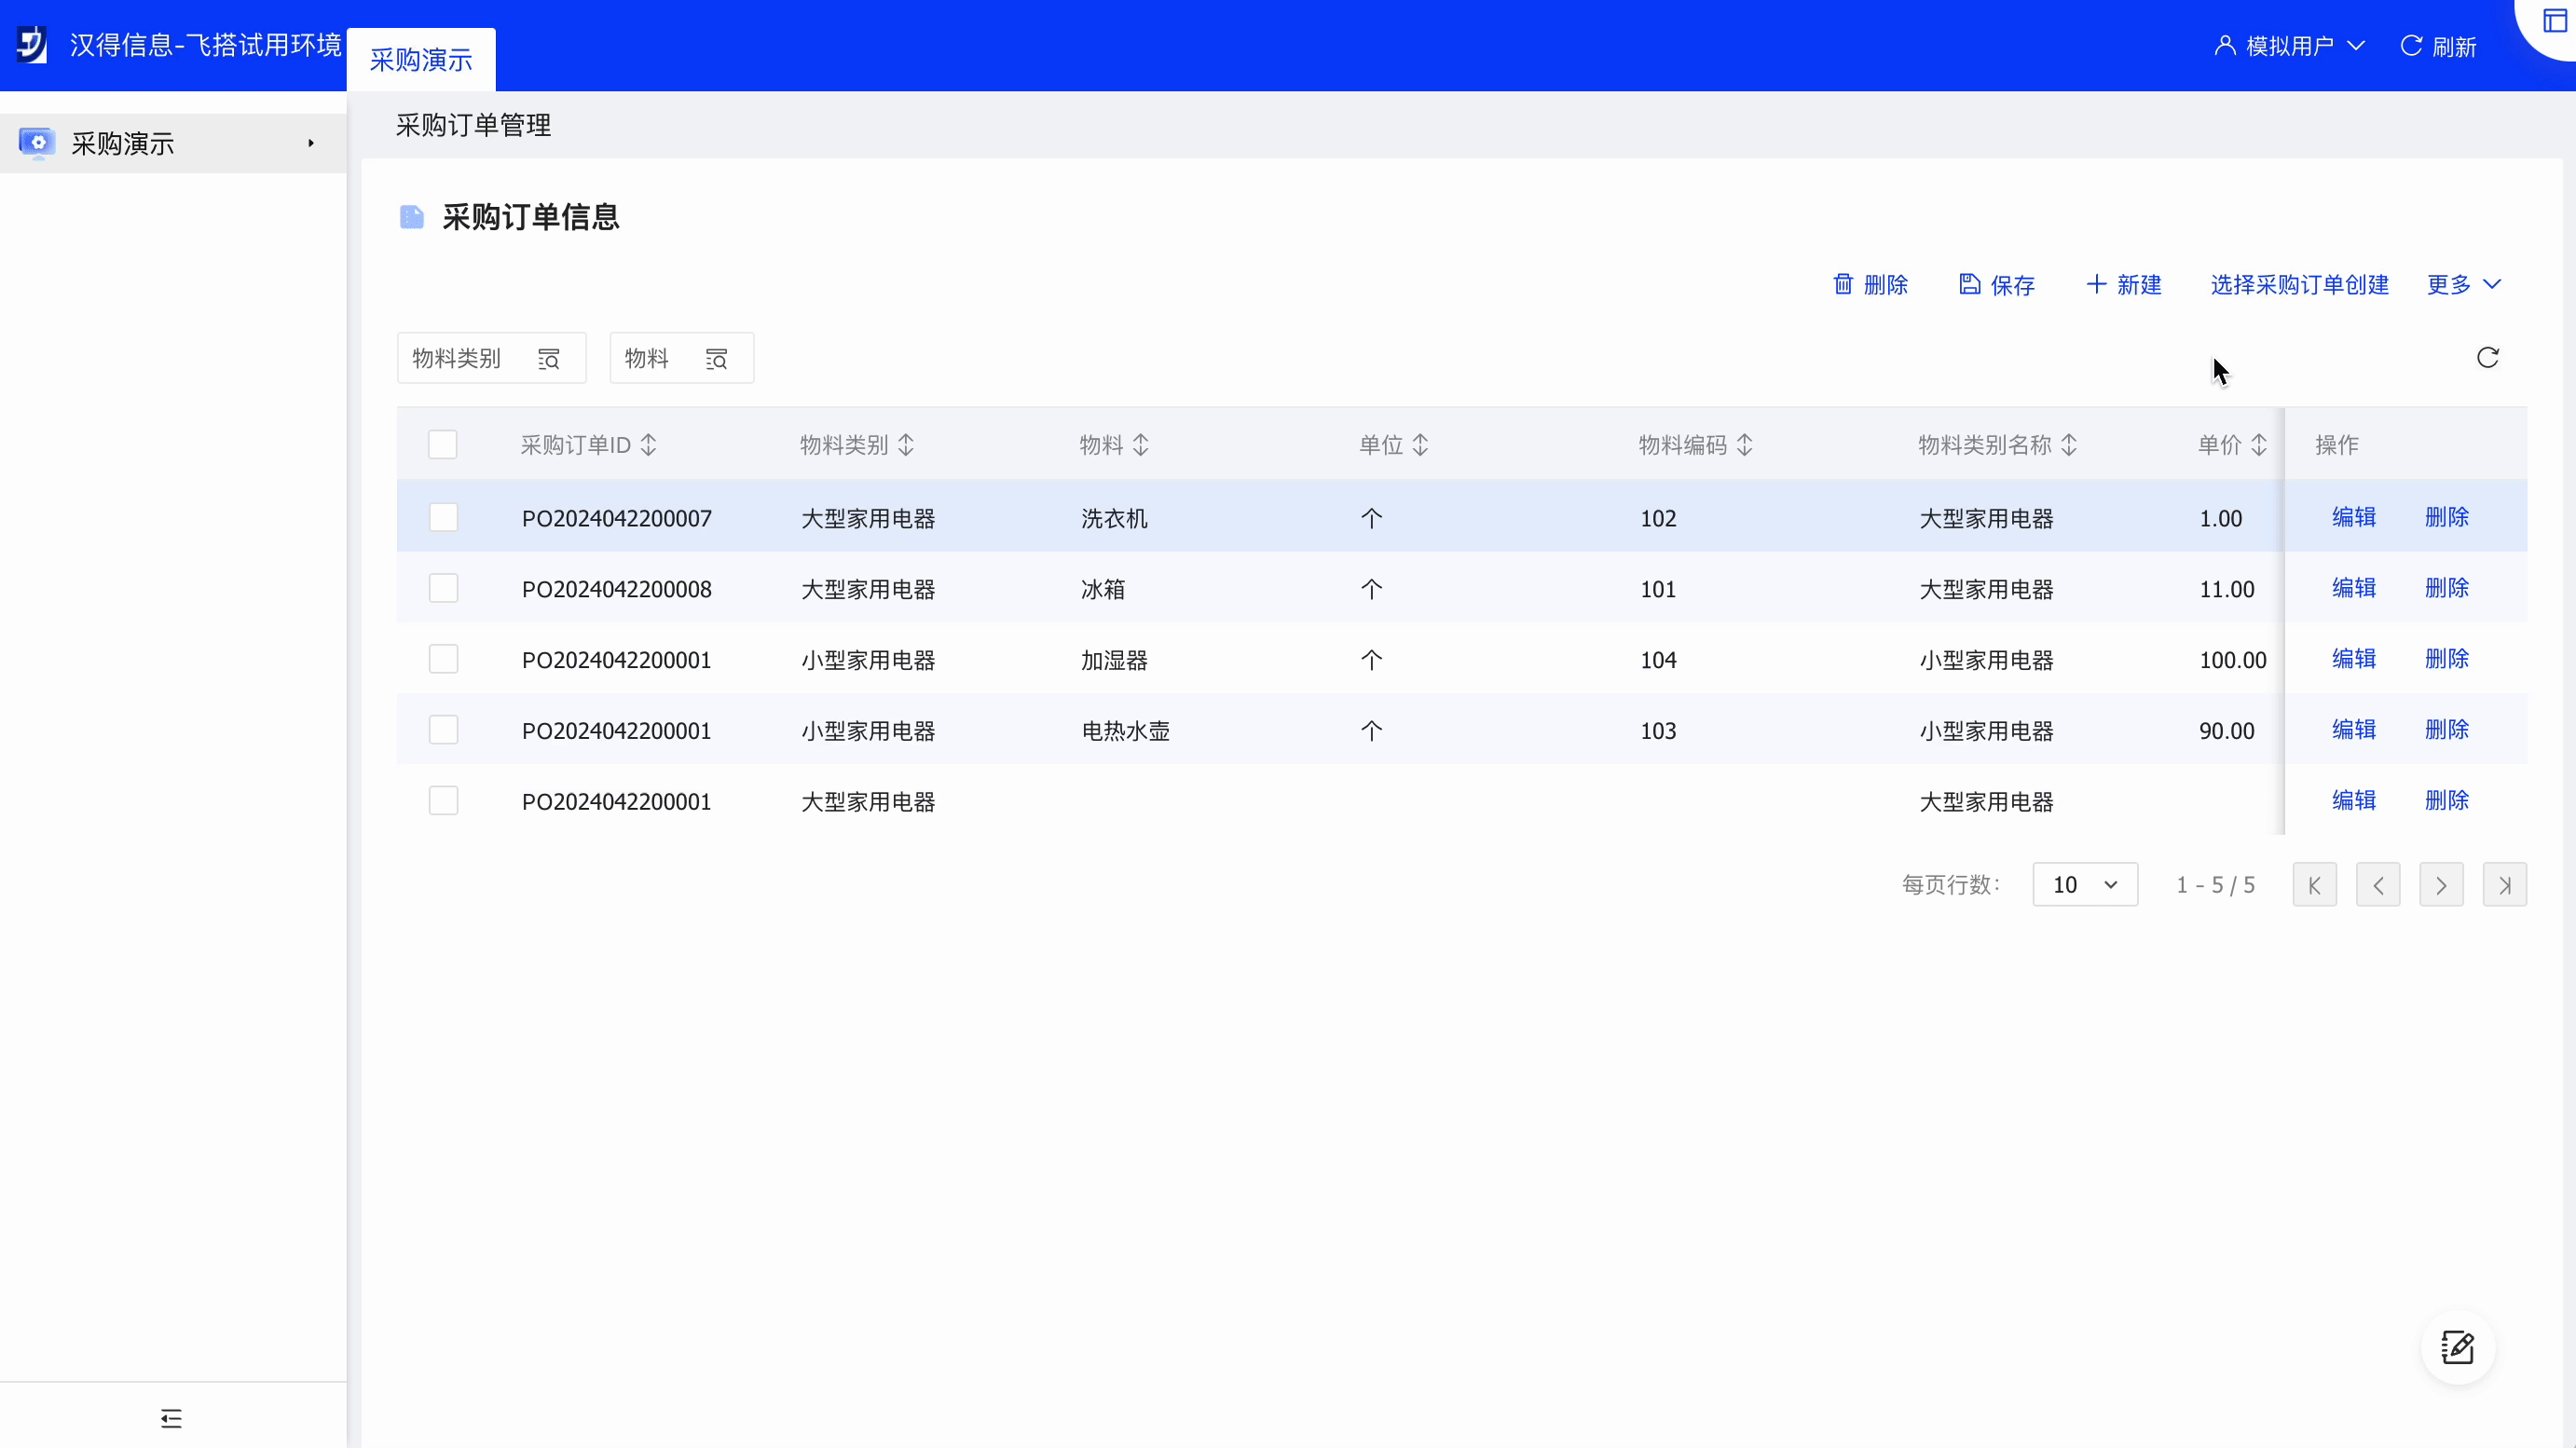
Task: Click 编辑 link for 加湿器 row
Action: 2353,659
